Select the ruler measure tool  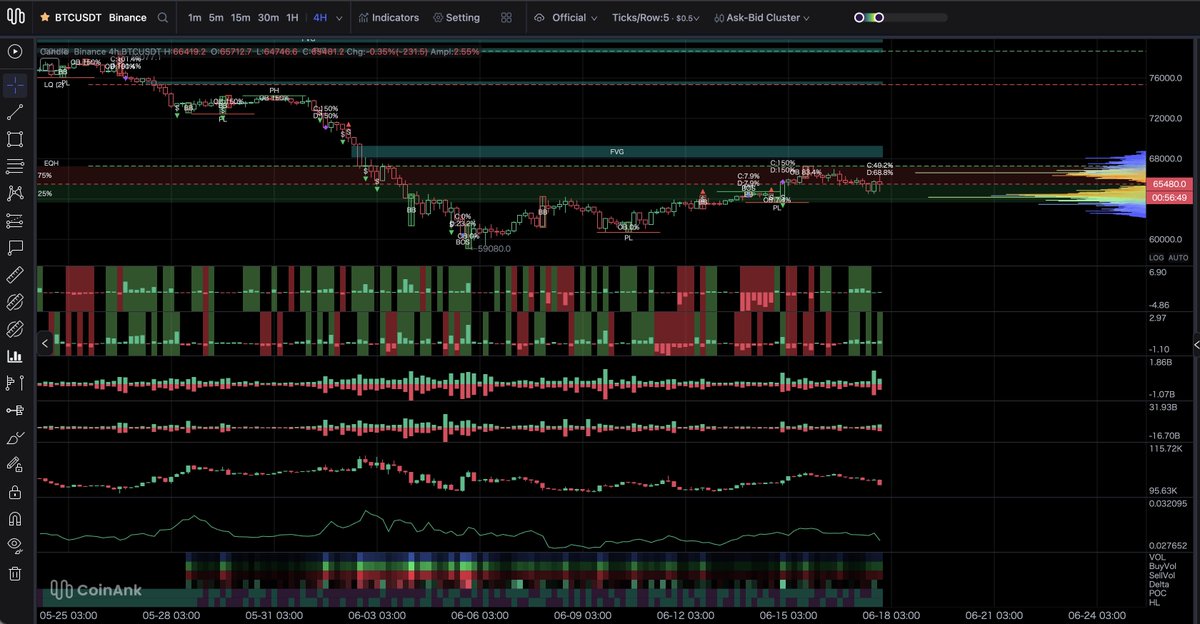(15, 274)
